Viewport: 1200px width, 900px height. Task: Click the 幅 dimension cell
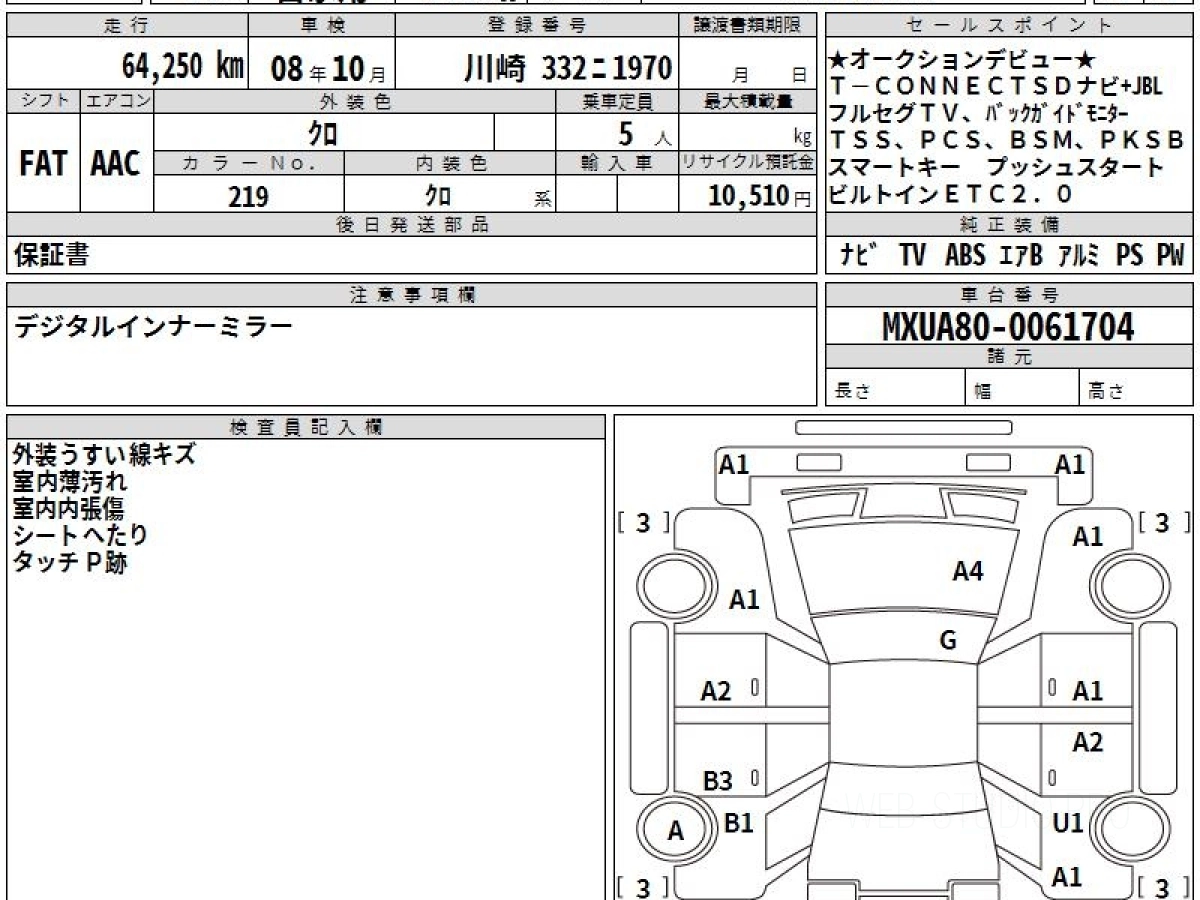[1022, 389]
